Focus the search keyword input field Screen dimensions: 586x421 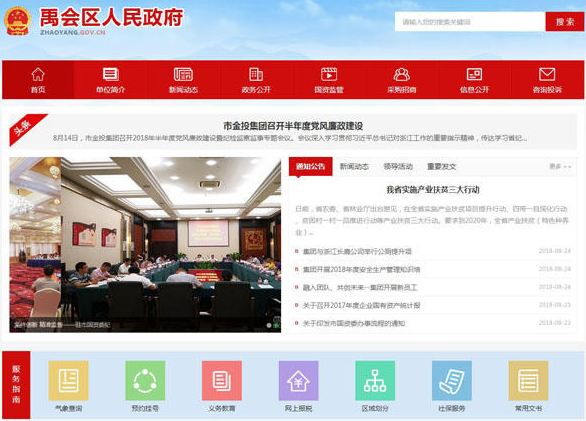pyautogui.click(x=470, y=22)
